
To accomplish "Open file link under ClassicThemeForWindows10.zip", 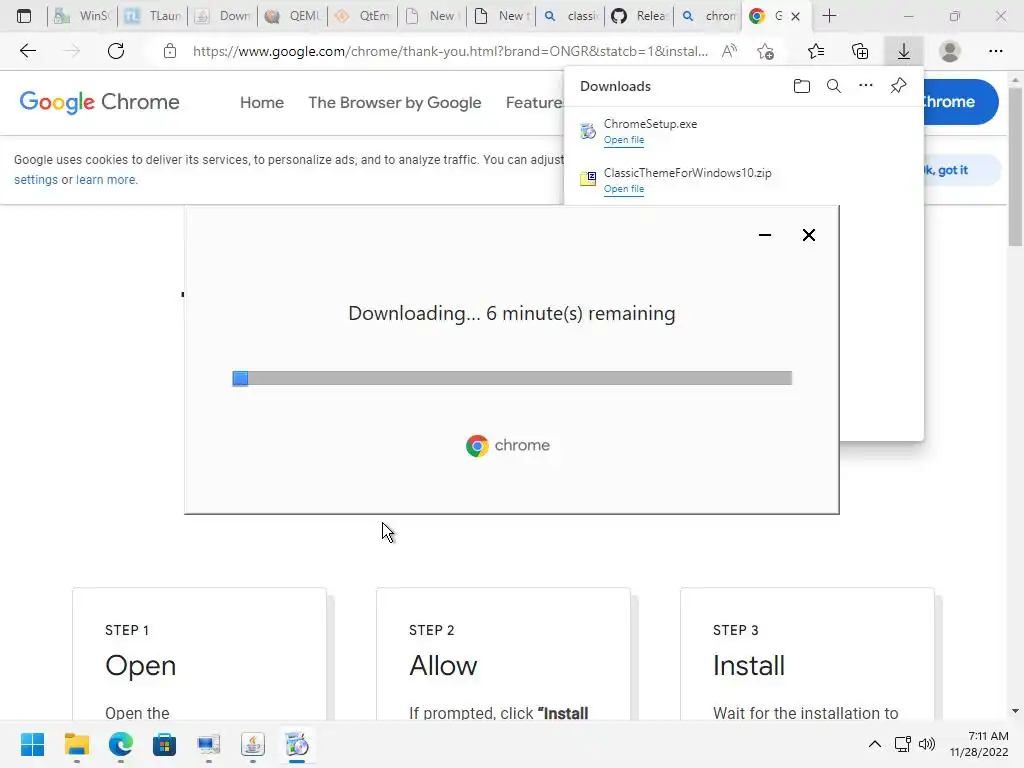I will point(624,189).
